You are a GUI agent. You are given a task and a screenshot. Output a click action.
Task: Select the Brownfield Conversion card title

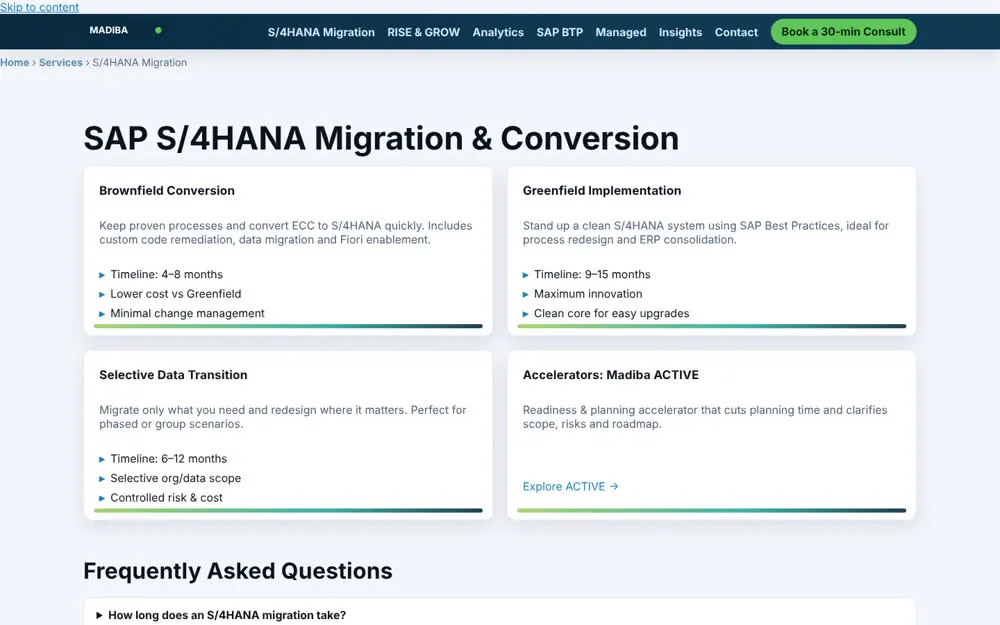pyautogui.click(x=167, y=190)
